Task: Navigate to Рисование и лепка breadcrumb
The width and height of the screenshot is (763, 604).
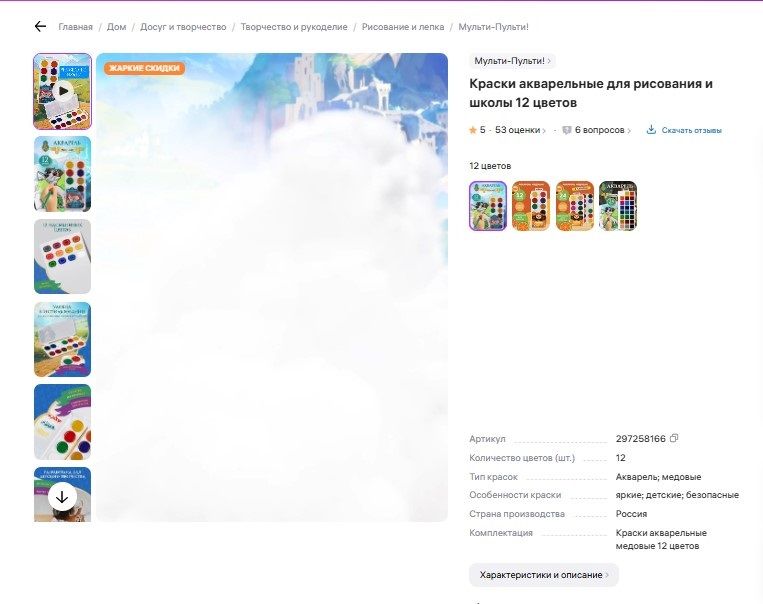Action: click(x=403, y=27)
